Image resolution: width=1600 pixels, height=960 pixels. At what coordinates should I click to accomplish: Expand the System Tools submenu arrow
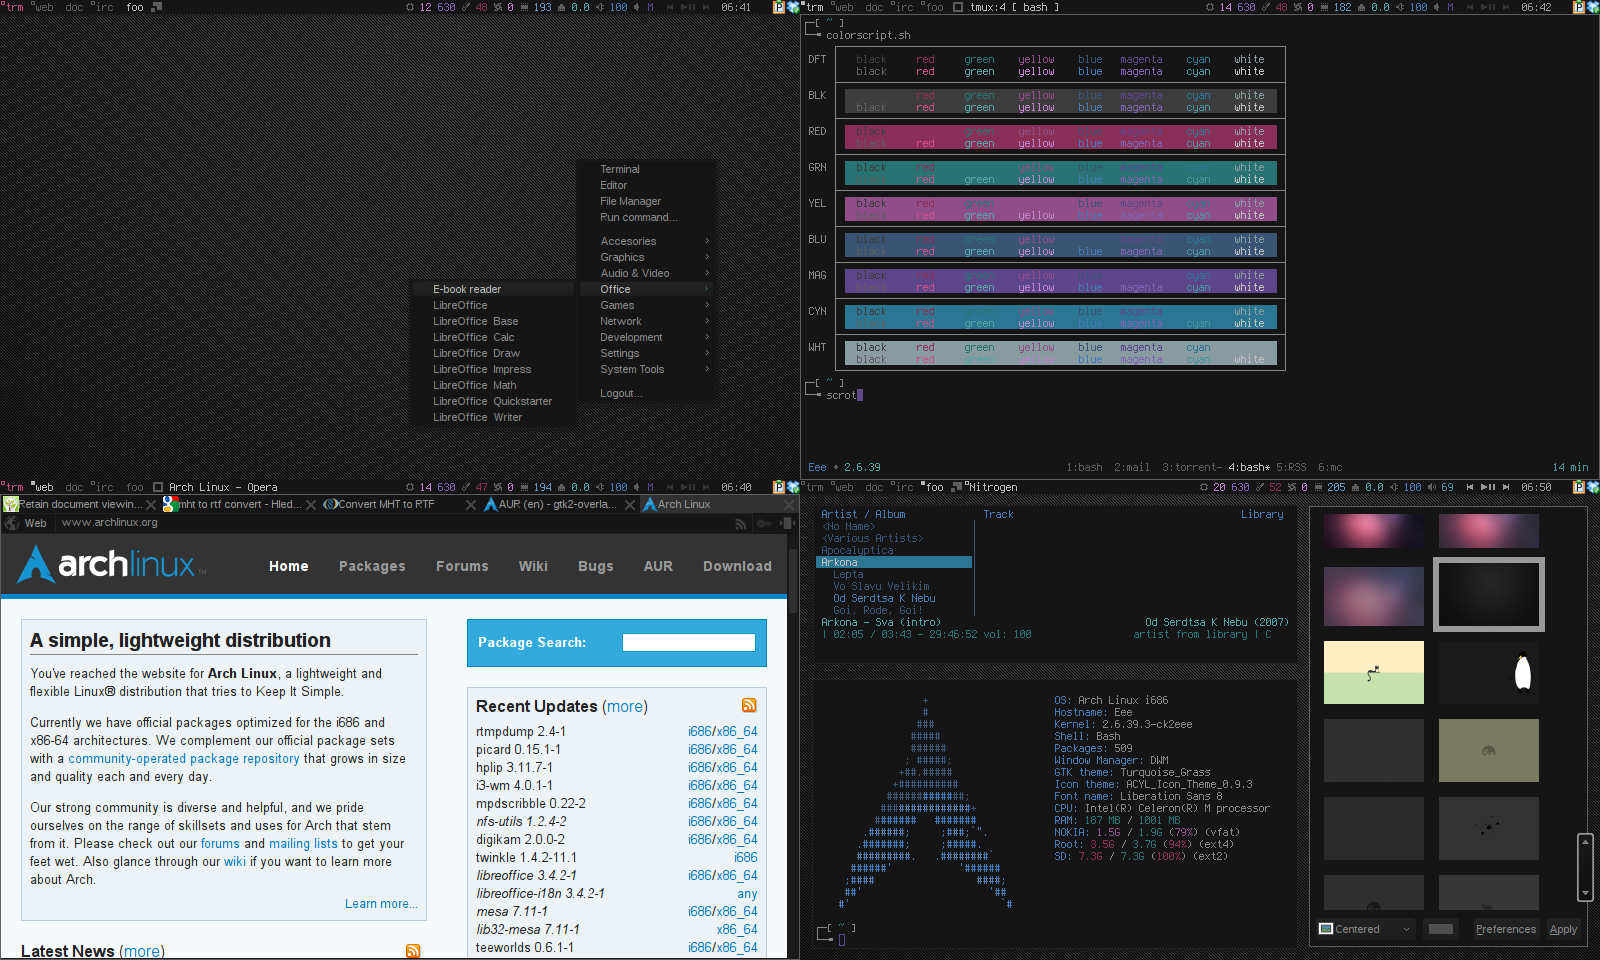pos(707,369)
